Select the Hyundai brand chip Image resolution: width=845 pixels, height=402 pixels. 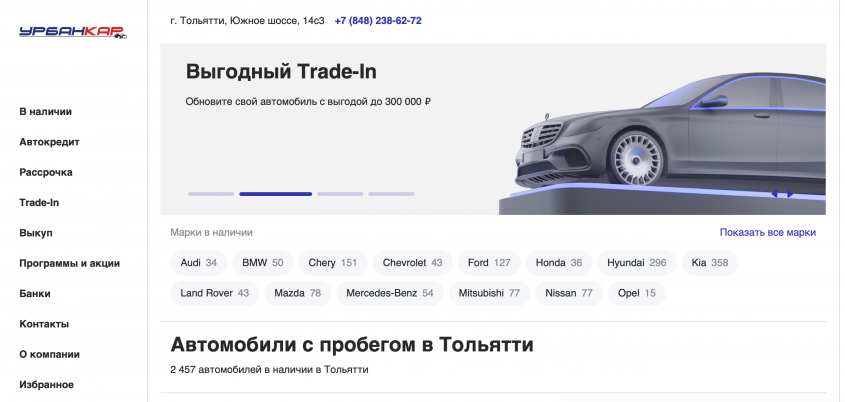click(636, 263)
